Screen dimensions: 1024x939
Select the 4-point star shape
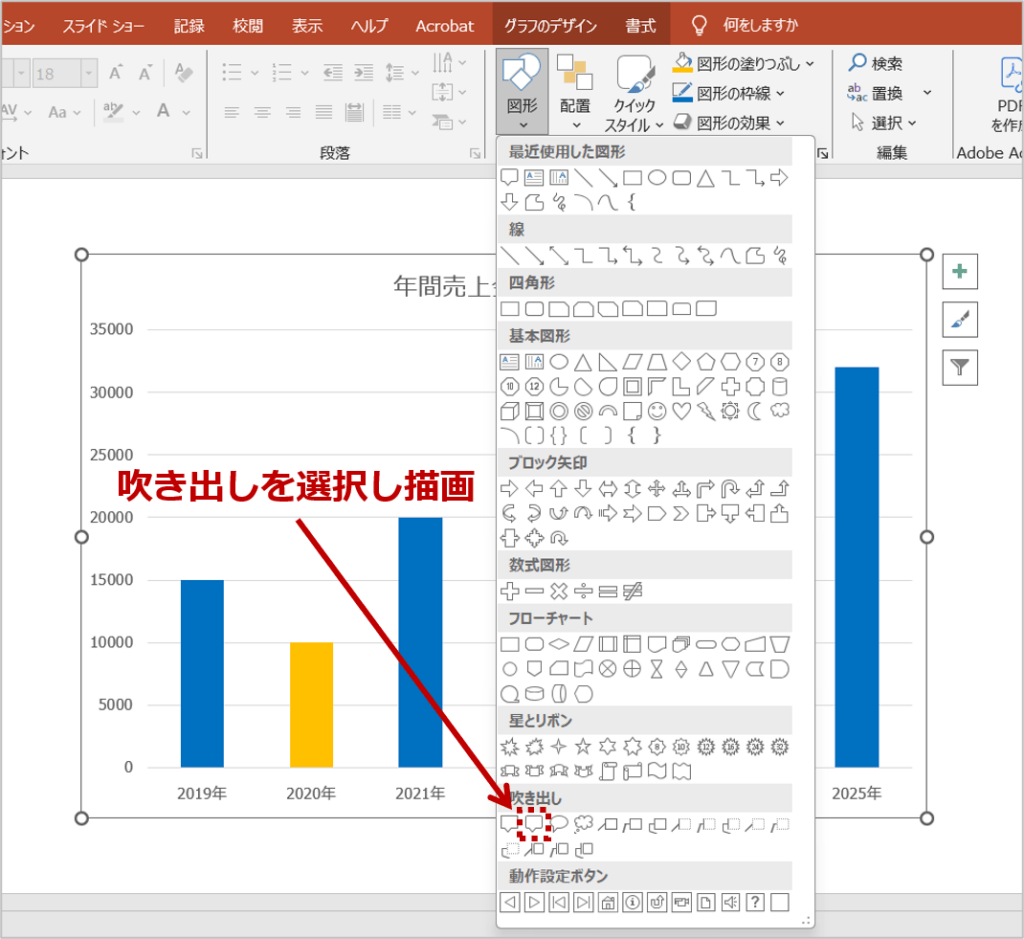(x=558, y=746)
